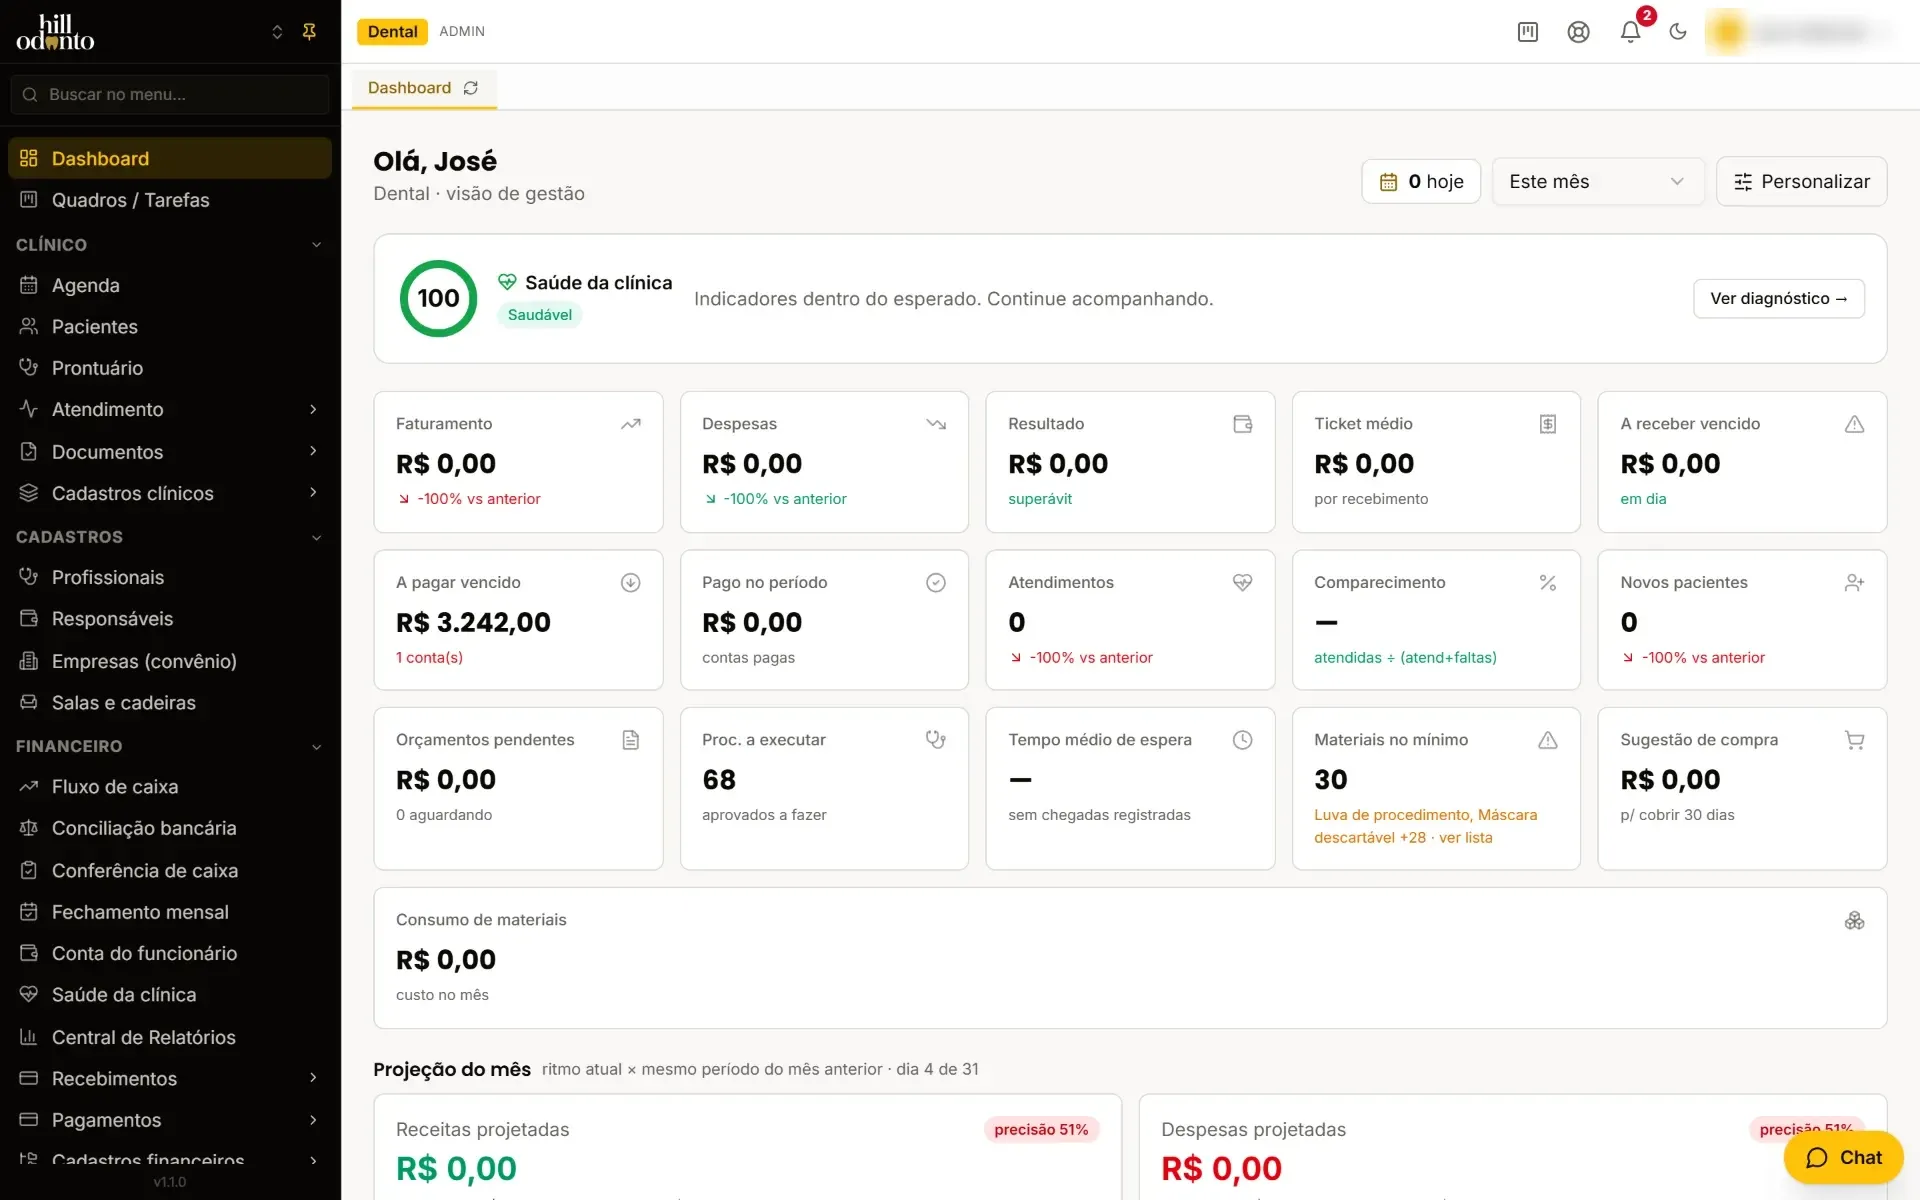Open Agenda in the sidebar
Viewport: 1920px width, 1200px height.
(x=169, y=285)
